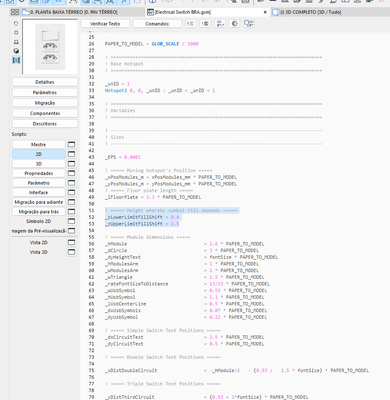Open Mestre script in separate window icon
Viewport: 390px width, 400px height.
[71, 144]
